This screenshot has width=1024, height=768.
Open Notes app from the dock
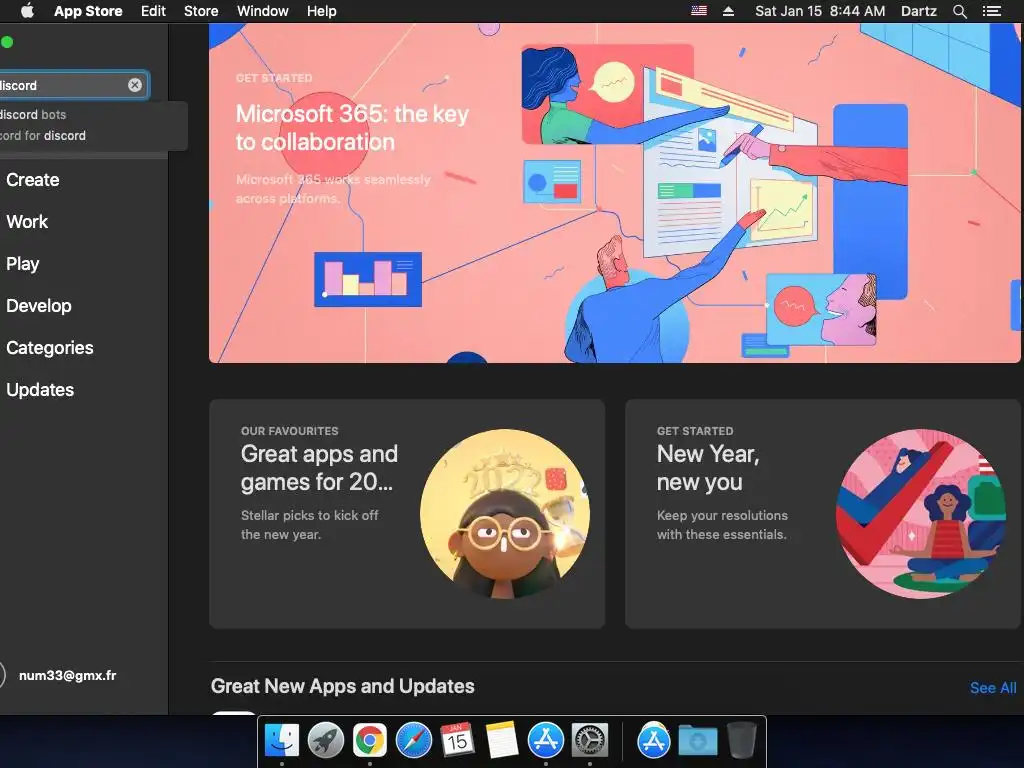[502, 741]
